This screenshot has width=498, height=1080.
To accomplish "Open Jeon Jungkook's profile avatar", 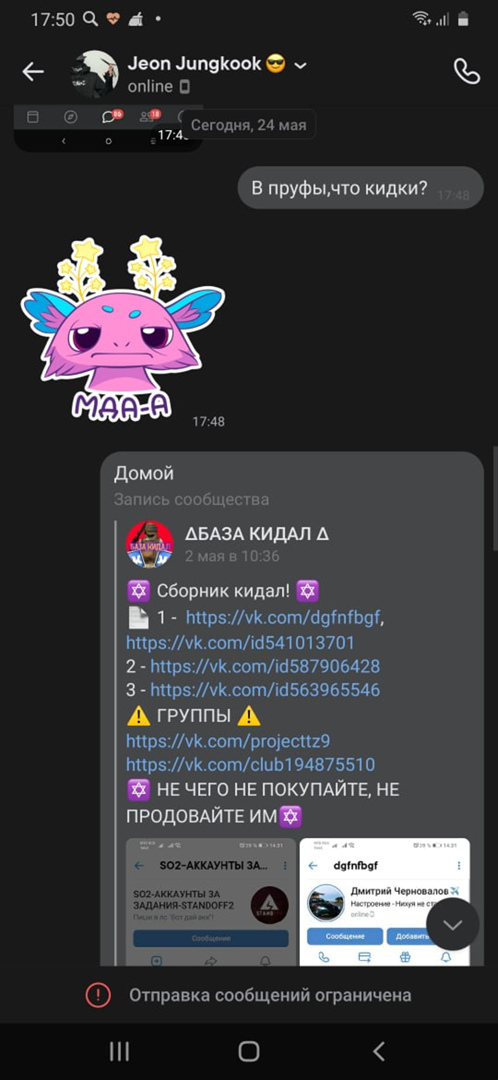I will pos(95,73).
